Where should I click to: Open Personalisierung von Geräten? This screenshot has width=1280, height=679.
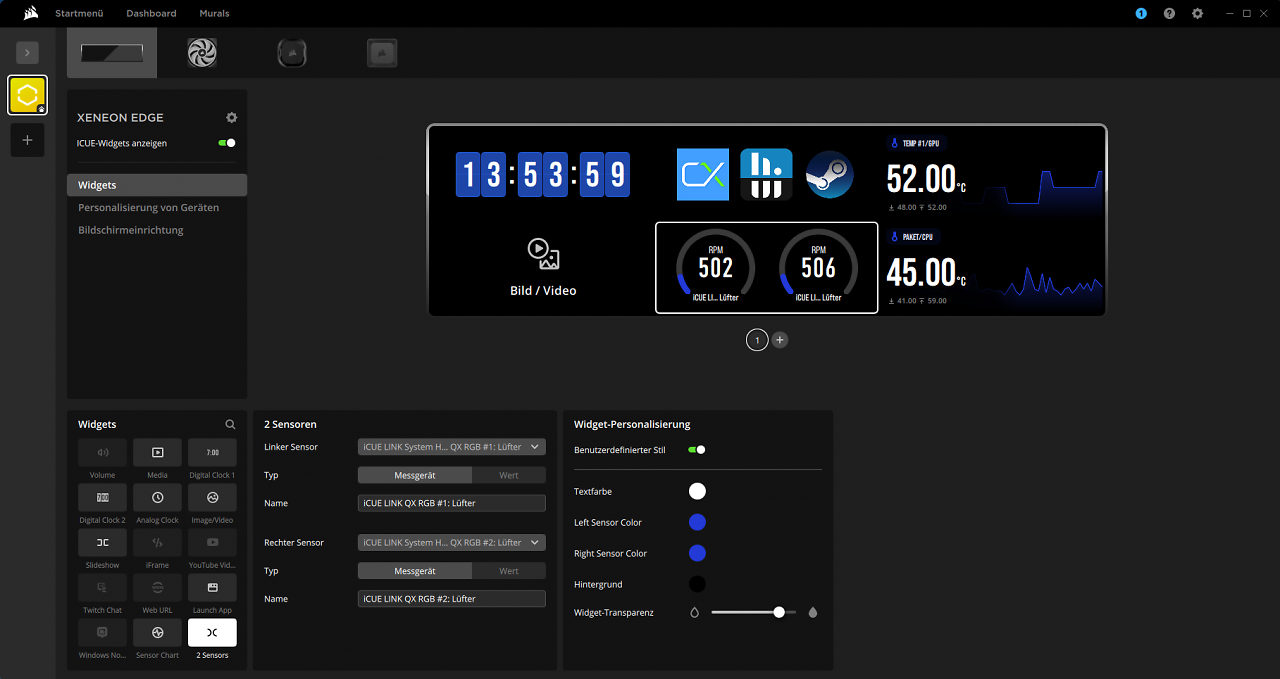click(149, 207)
